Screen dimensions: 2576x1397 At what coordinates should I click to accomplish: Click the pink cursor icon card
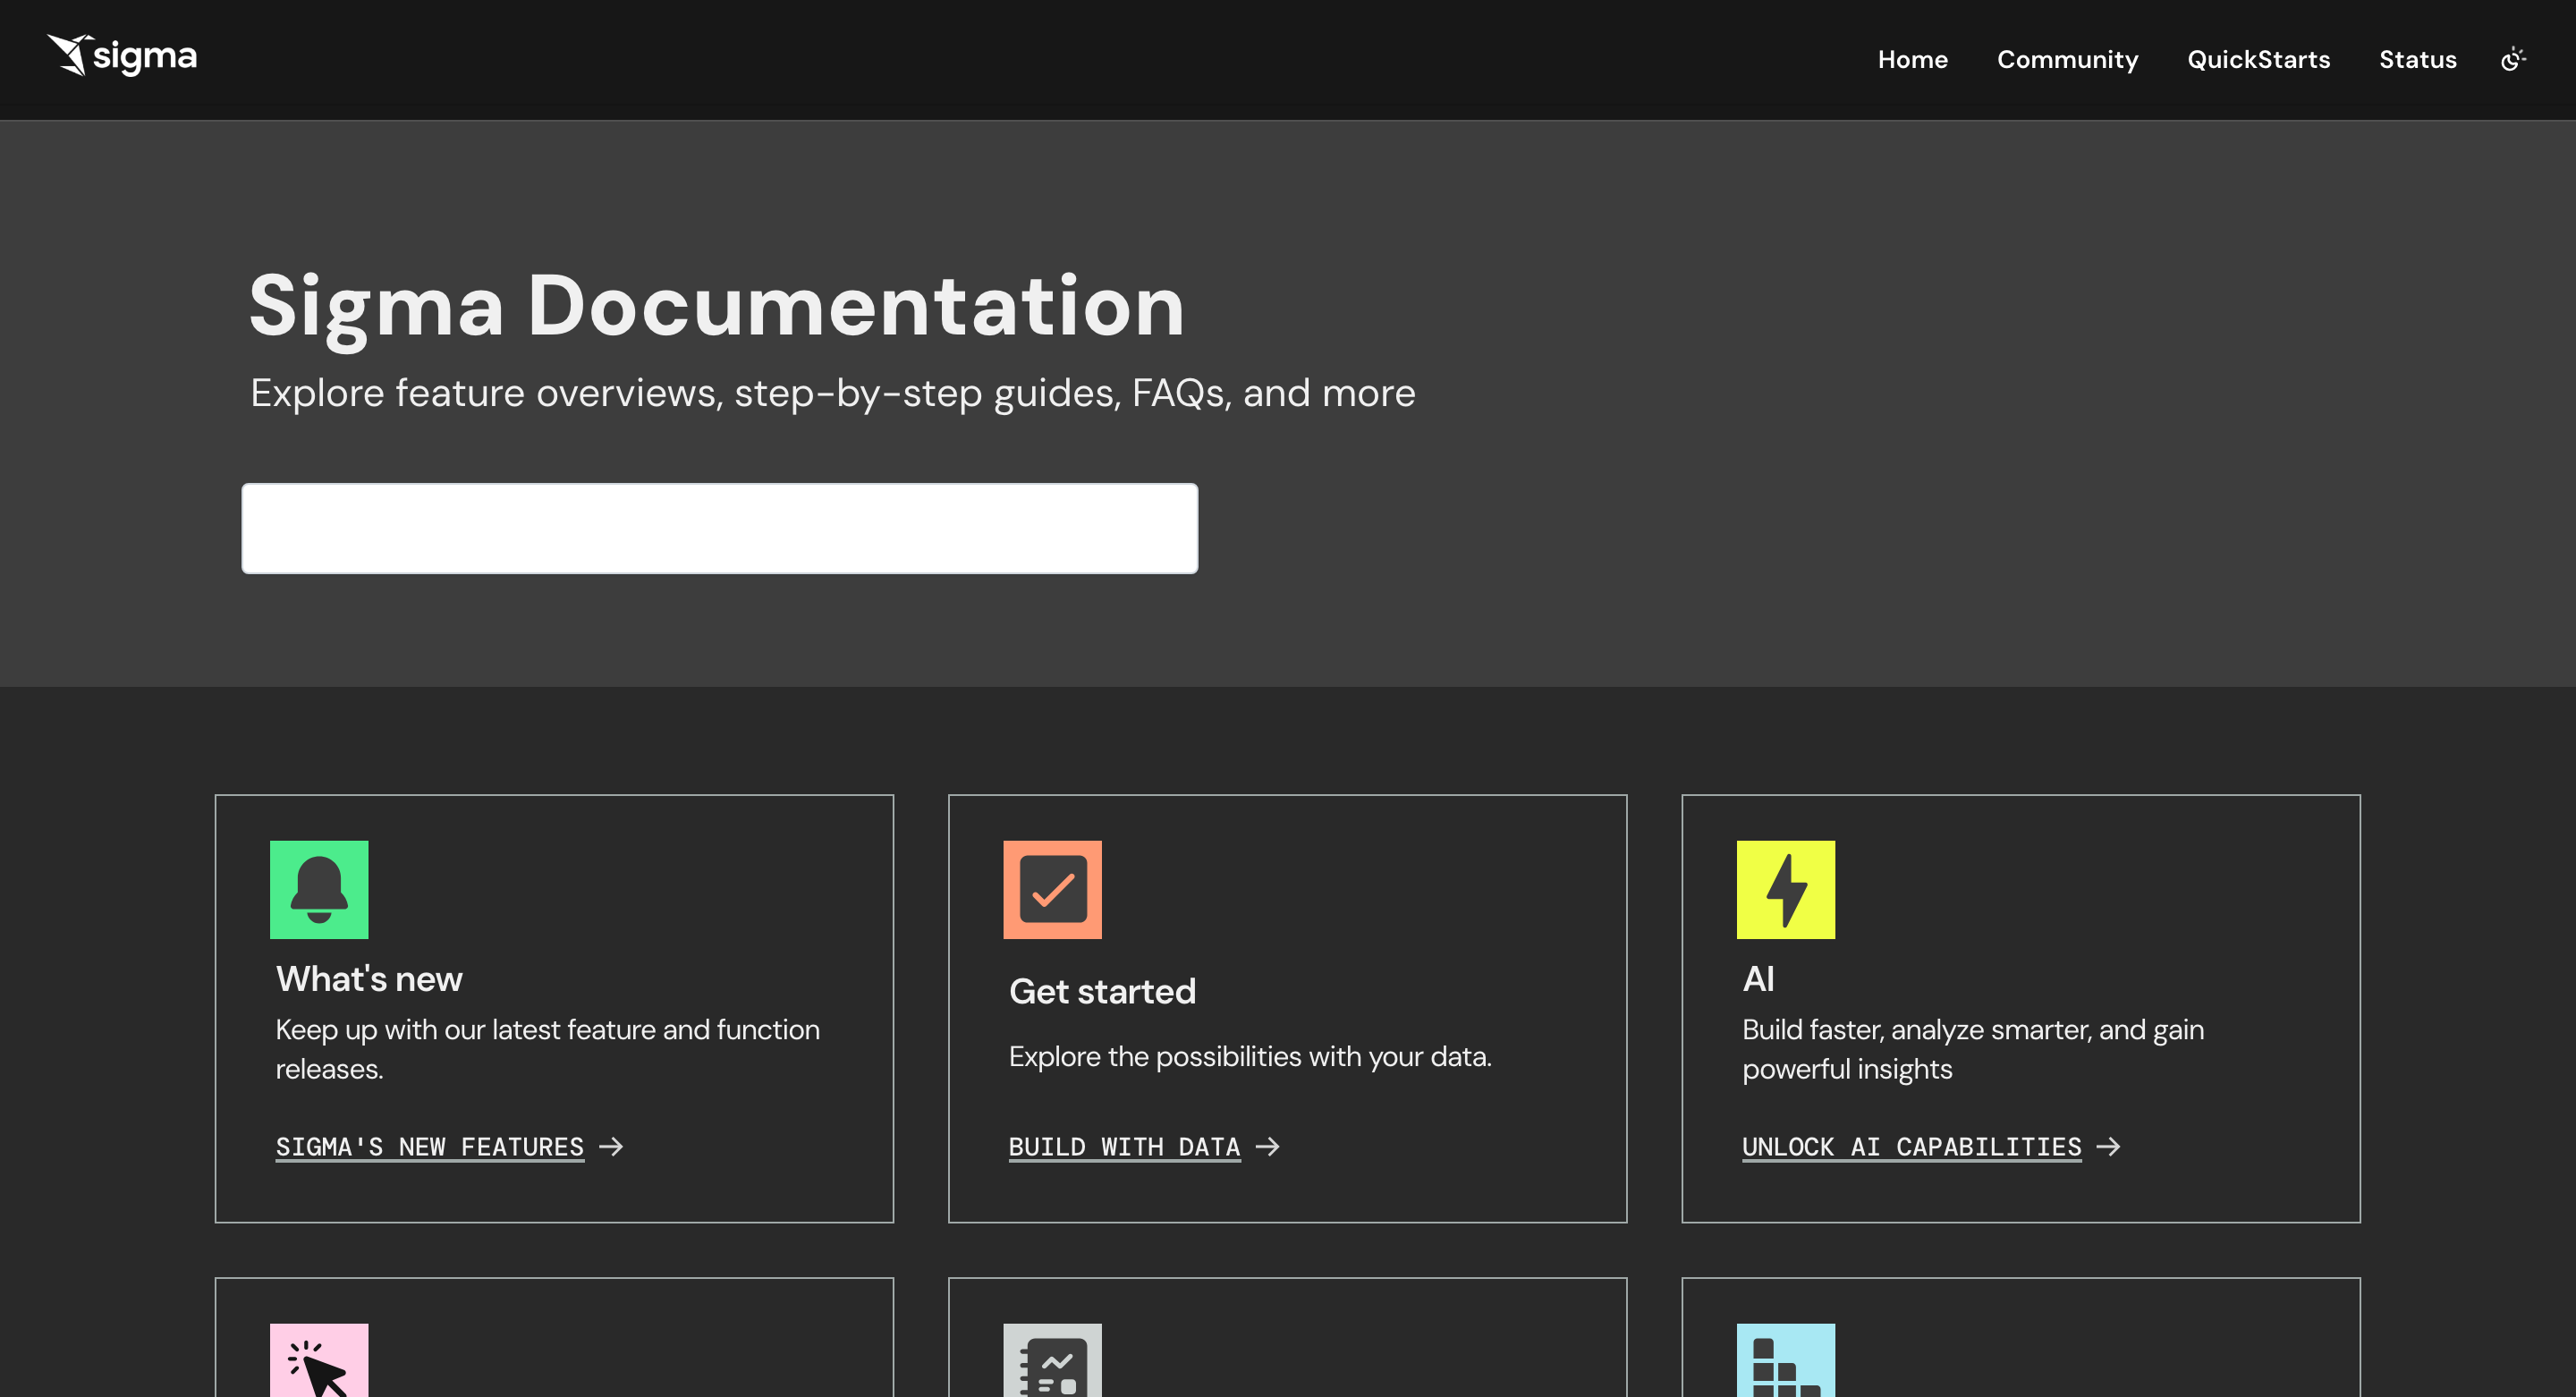(x=319, y=1360)
